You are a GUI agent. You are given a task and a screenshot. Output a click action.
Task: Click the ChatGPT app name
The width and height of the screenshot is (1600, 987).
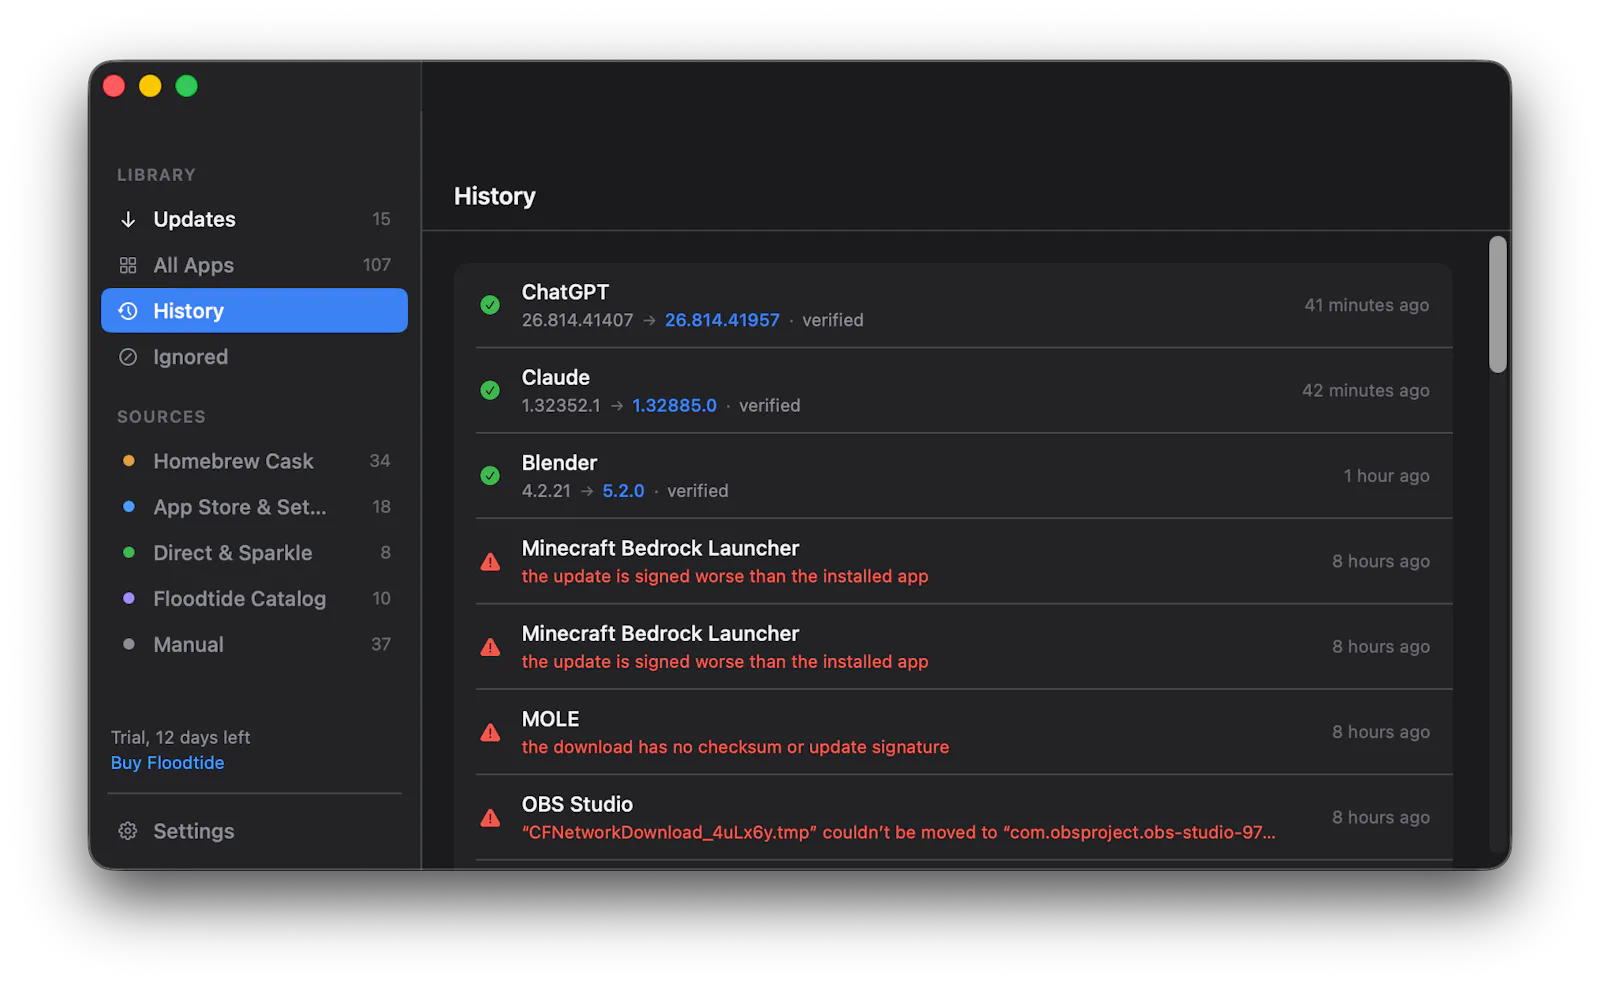tap(565, 292)
